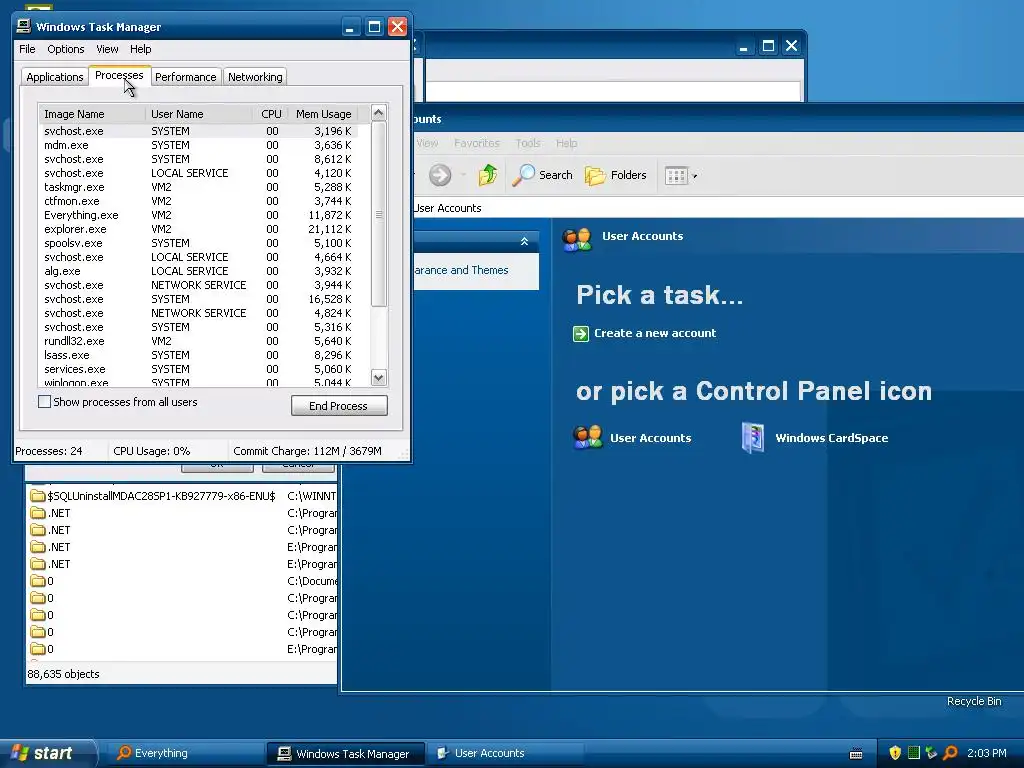This screenshot has width=1024, height=768.
Task: Open the Favorites menu in User Accounts window
Action: (477, 143)
